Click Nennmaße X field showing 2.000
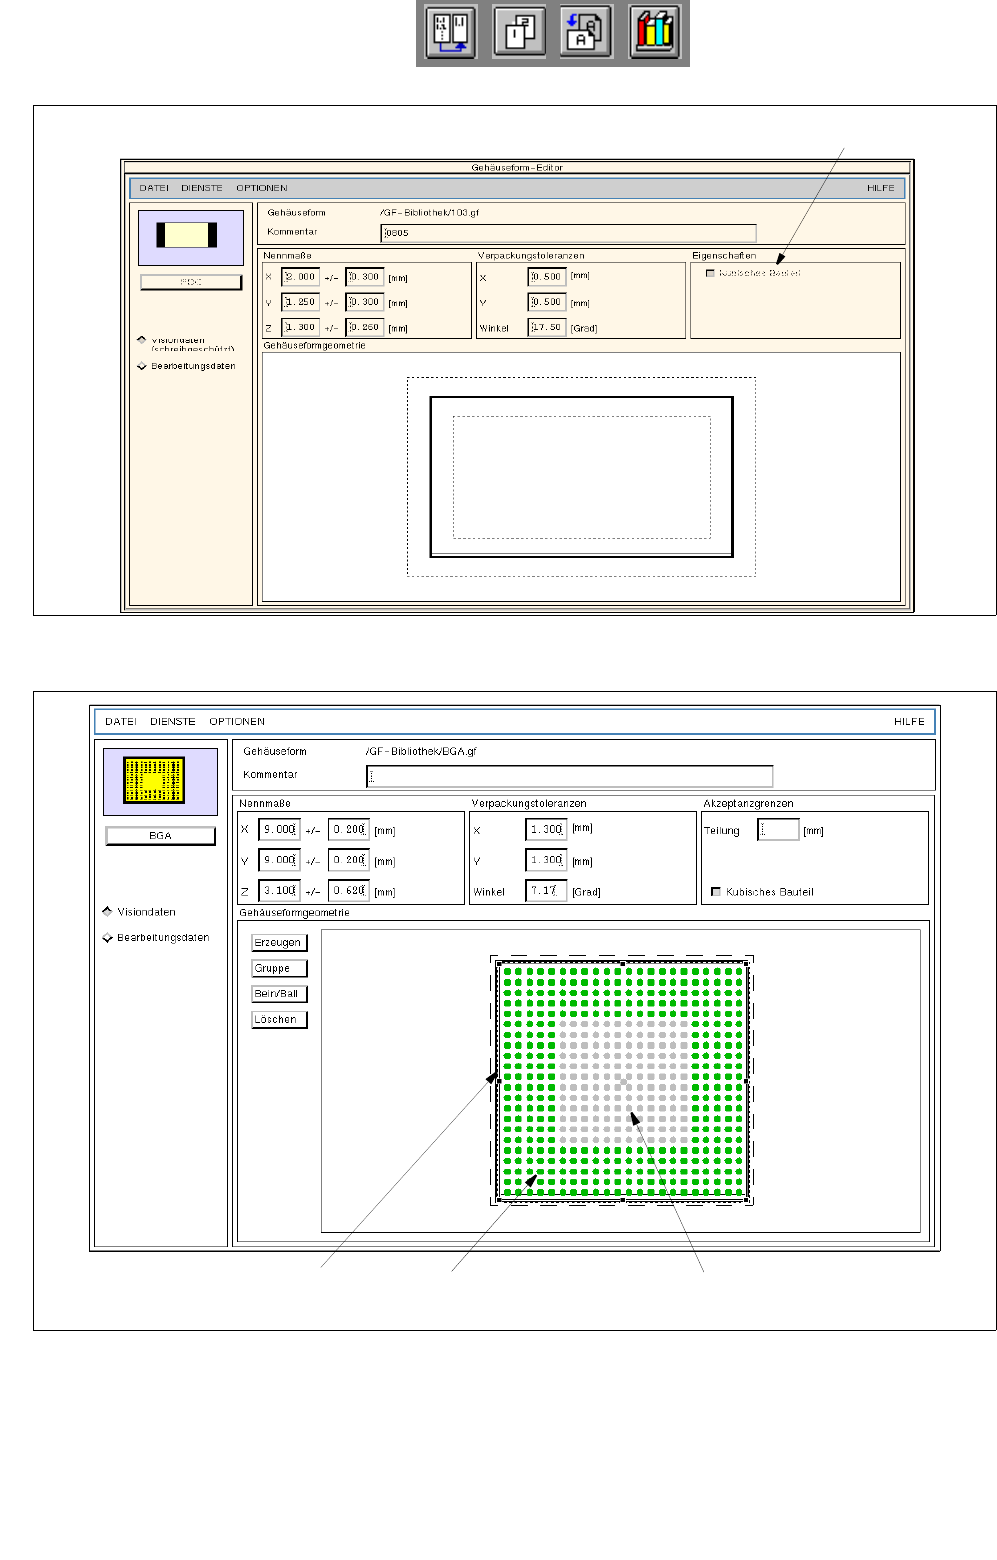The width and height of the screenshot is (997, 1560). 301,277
